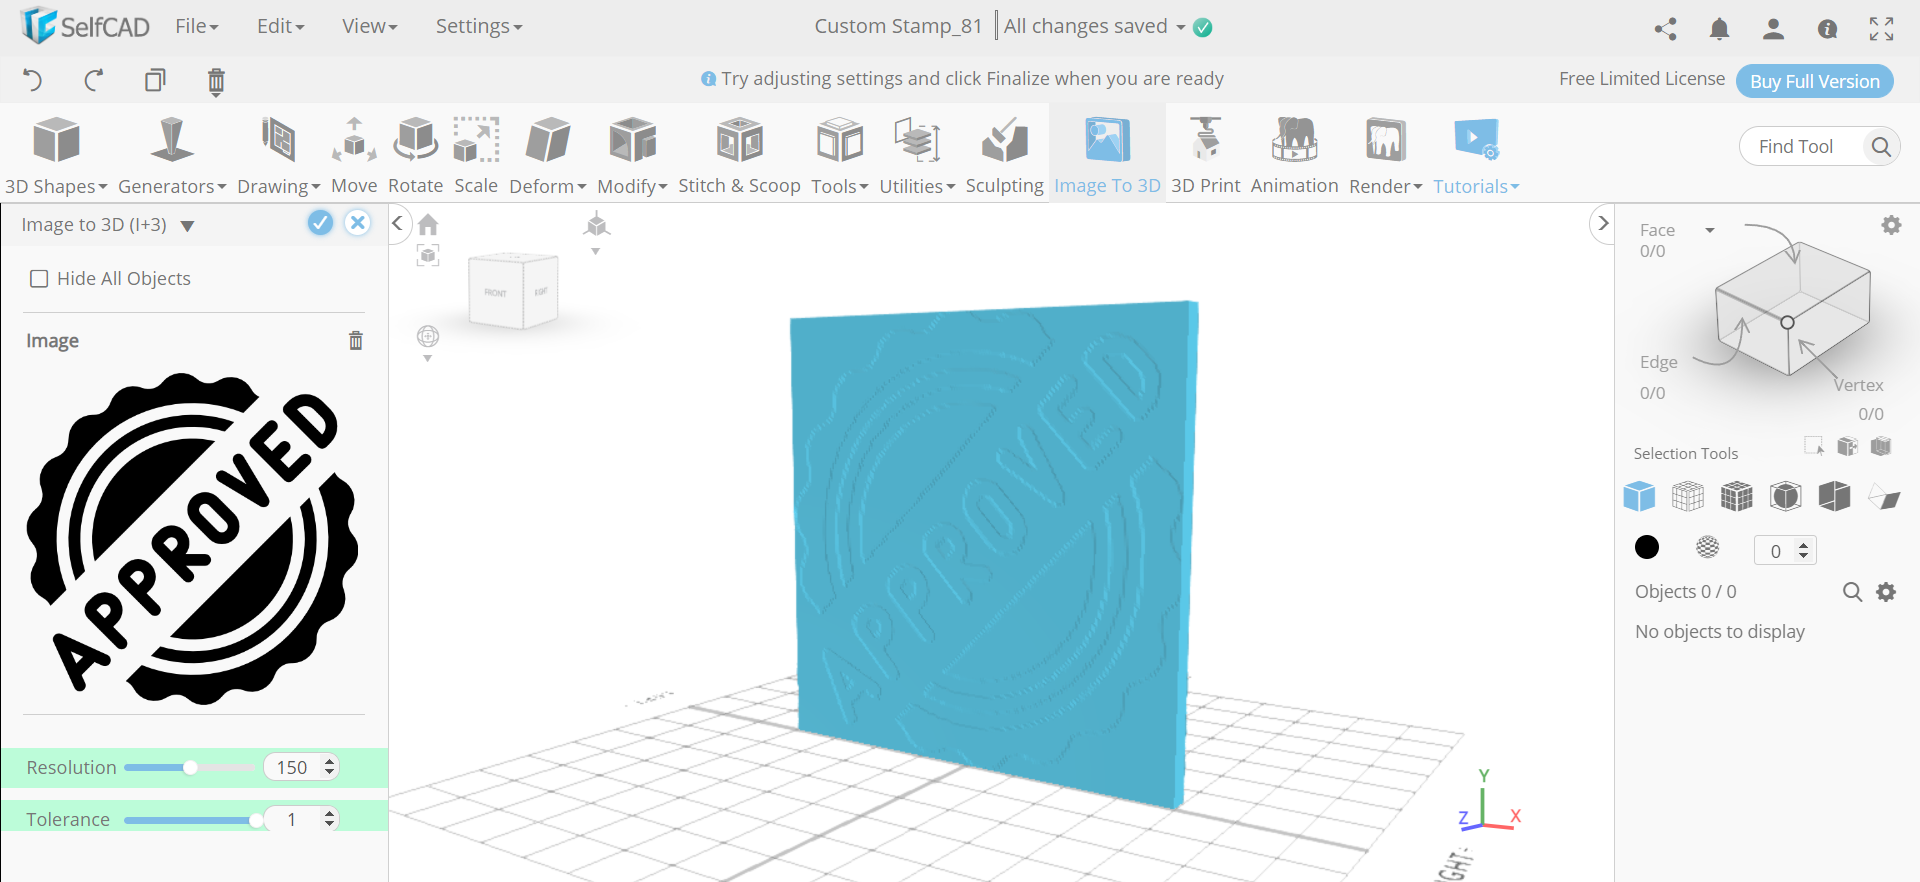Remove the image with trash icon
The height and width of the screenshot is (882, 1920).
coord(355,341)
